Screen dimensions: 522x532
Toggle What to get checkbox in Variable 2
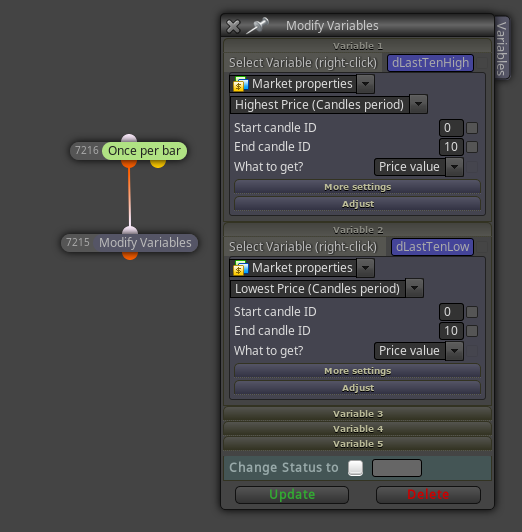[472, 351]
